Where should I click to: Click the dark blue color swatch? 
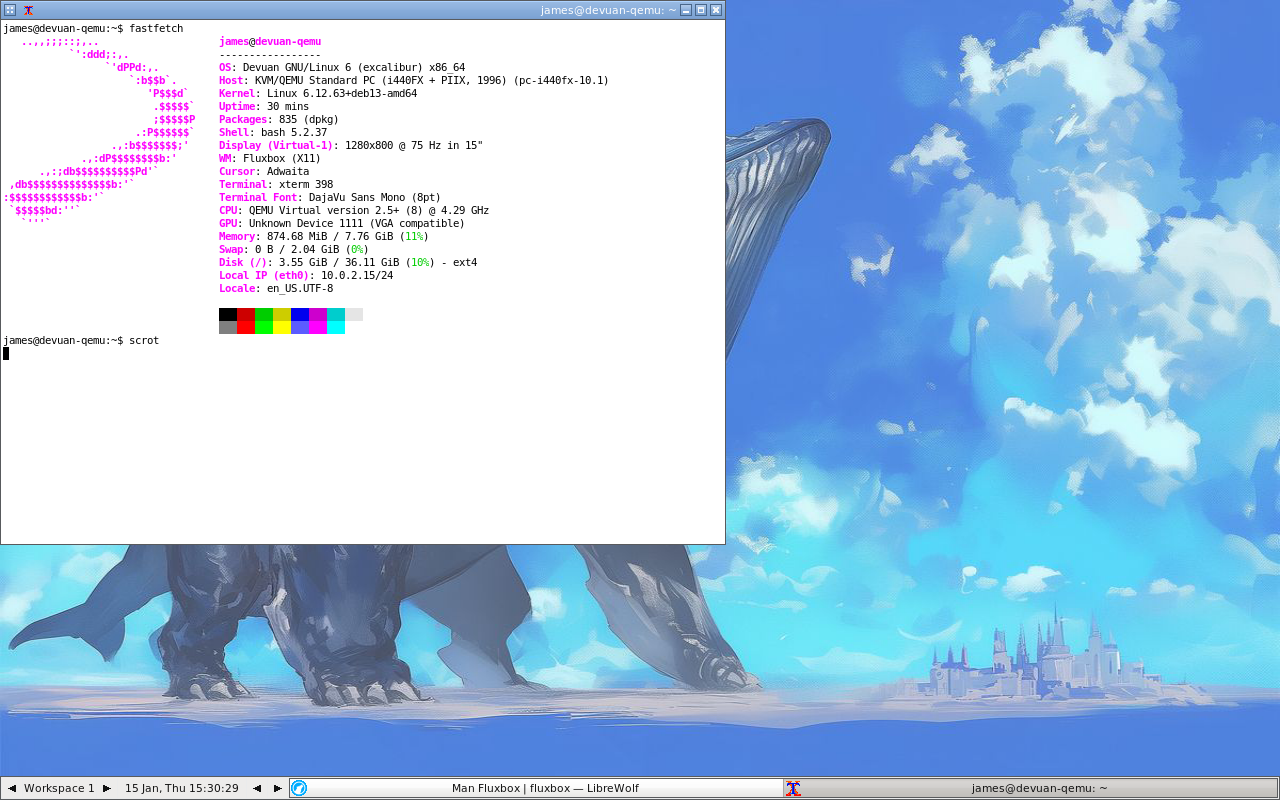[300, 314]
